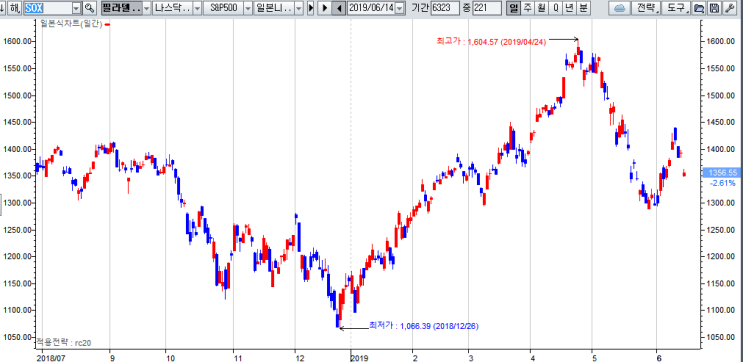Select the 나스닥.. index button
Image resolution: width=743 pixels, height=362 pixels.
point(172,8)
